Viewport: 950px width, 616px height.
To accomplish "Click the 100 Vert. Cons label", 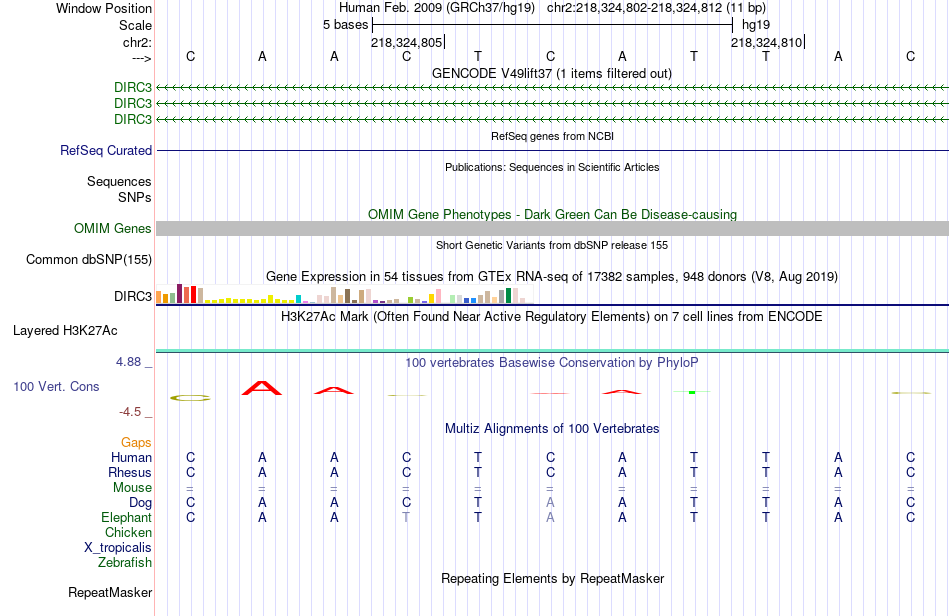I will tap(56, 386).
